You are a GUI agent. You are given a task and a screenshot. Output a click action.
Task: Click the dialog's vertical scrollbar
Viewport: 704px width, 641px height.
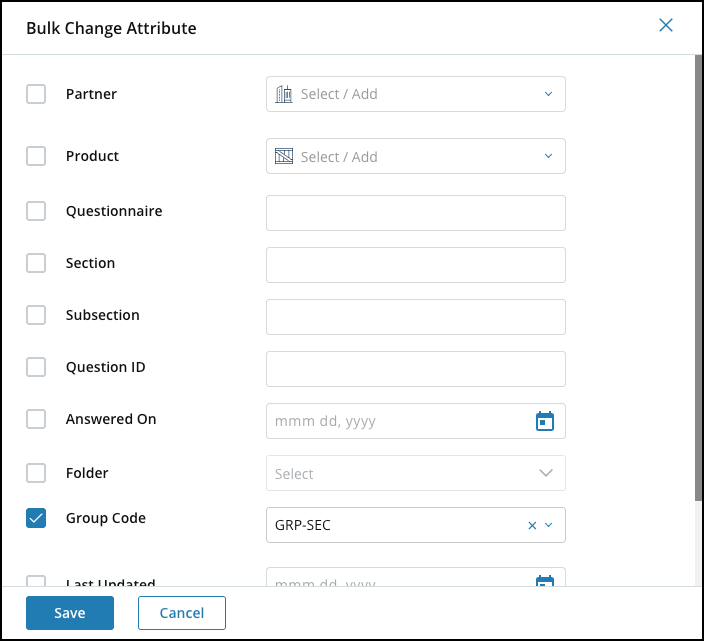pos(698,278)
